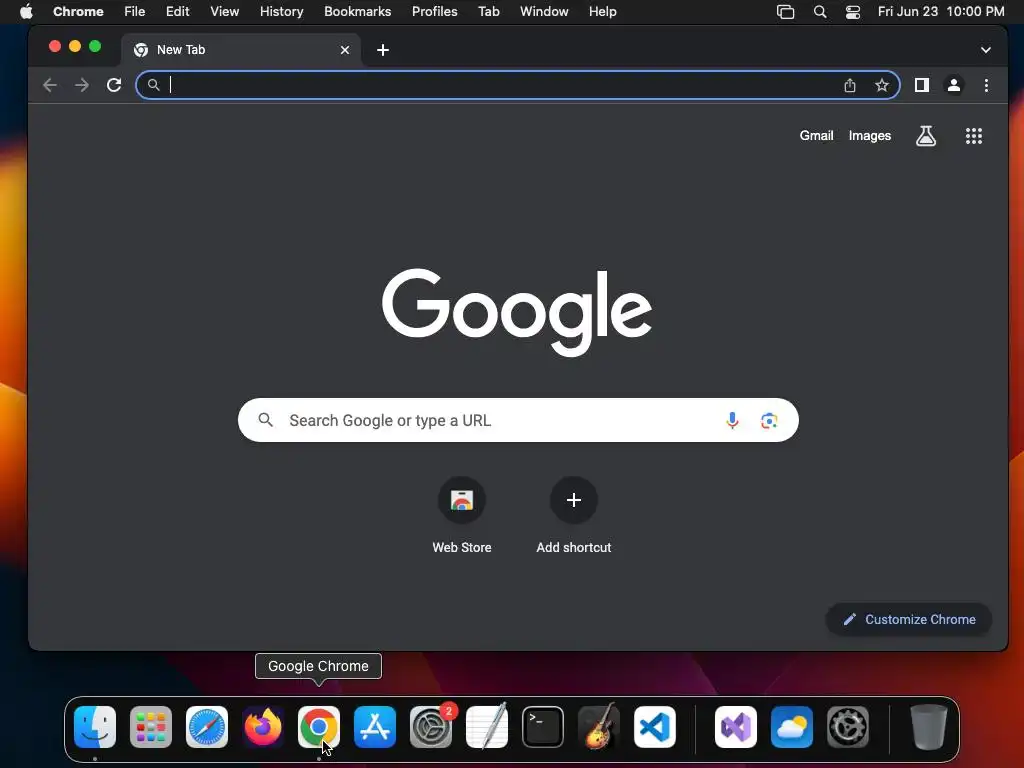Open the History menu
The height and width of the screenshot is (768, 1024).
[281, 12]
